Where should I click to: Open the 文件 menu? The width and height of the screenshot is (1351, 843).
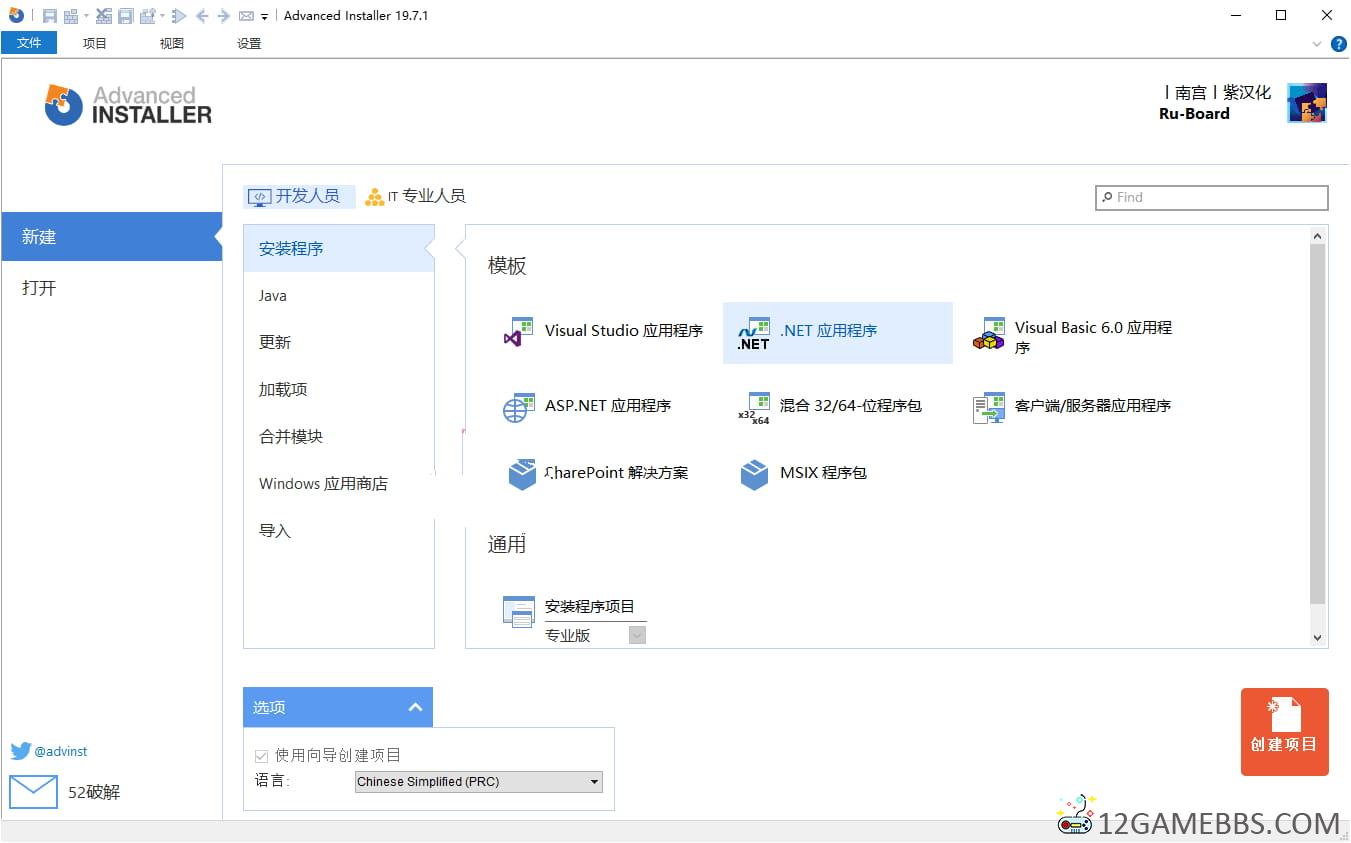point(29,43)
